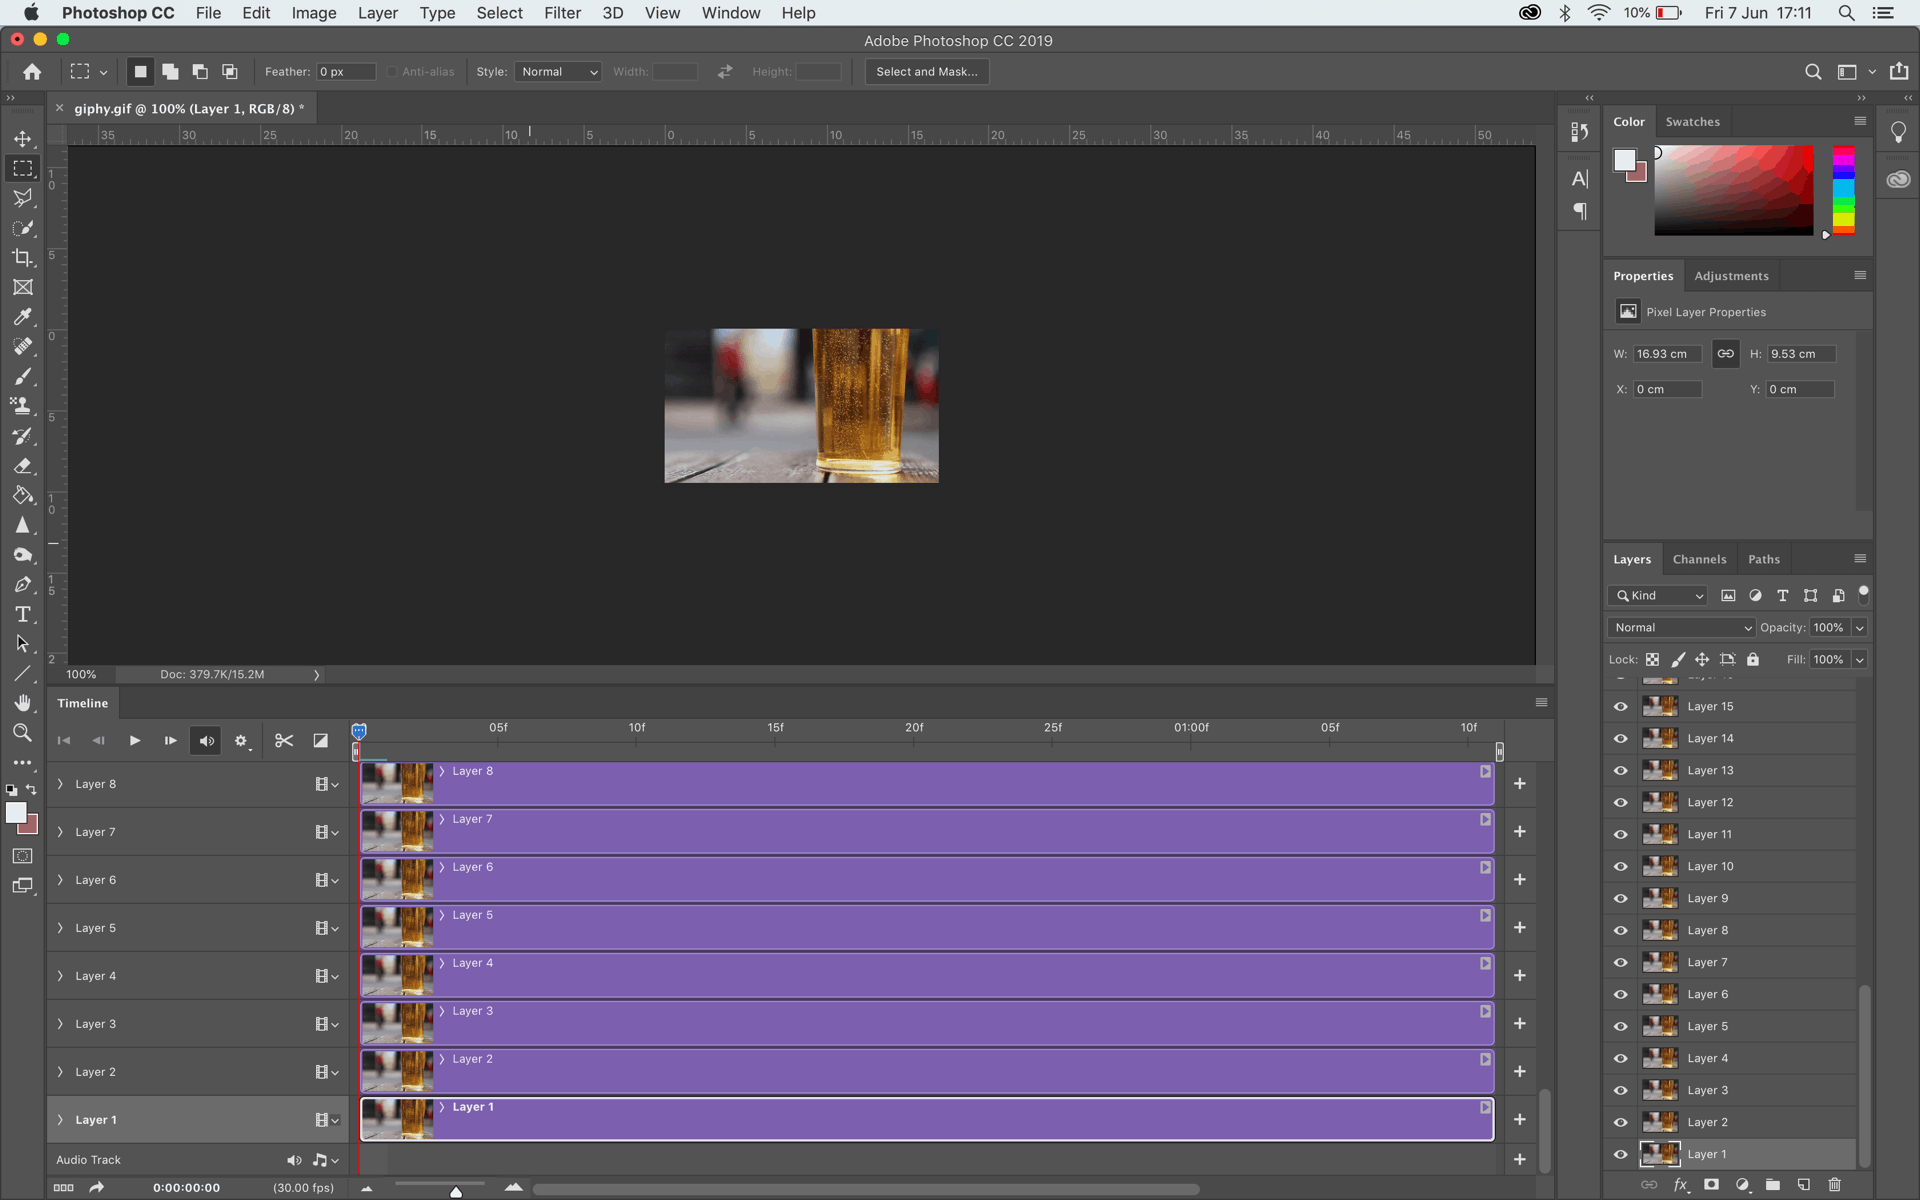Hide Layer 3 visibility eye

(1621, 1091)
